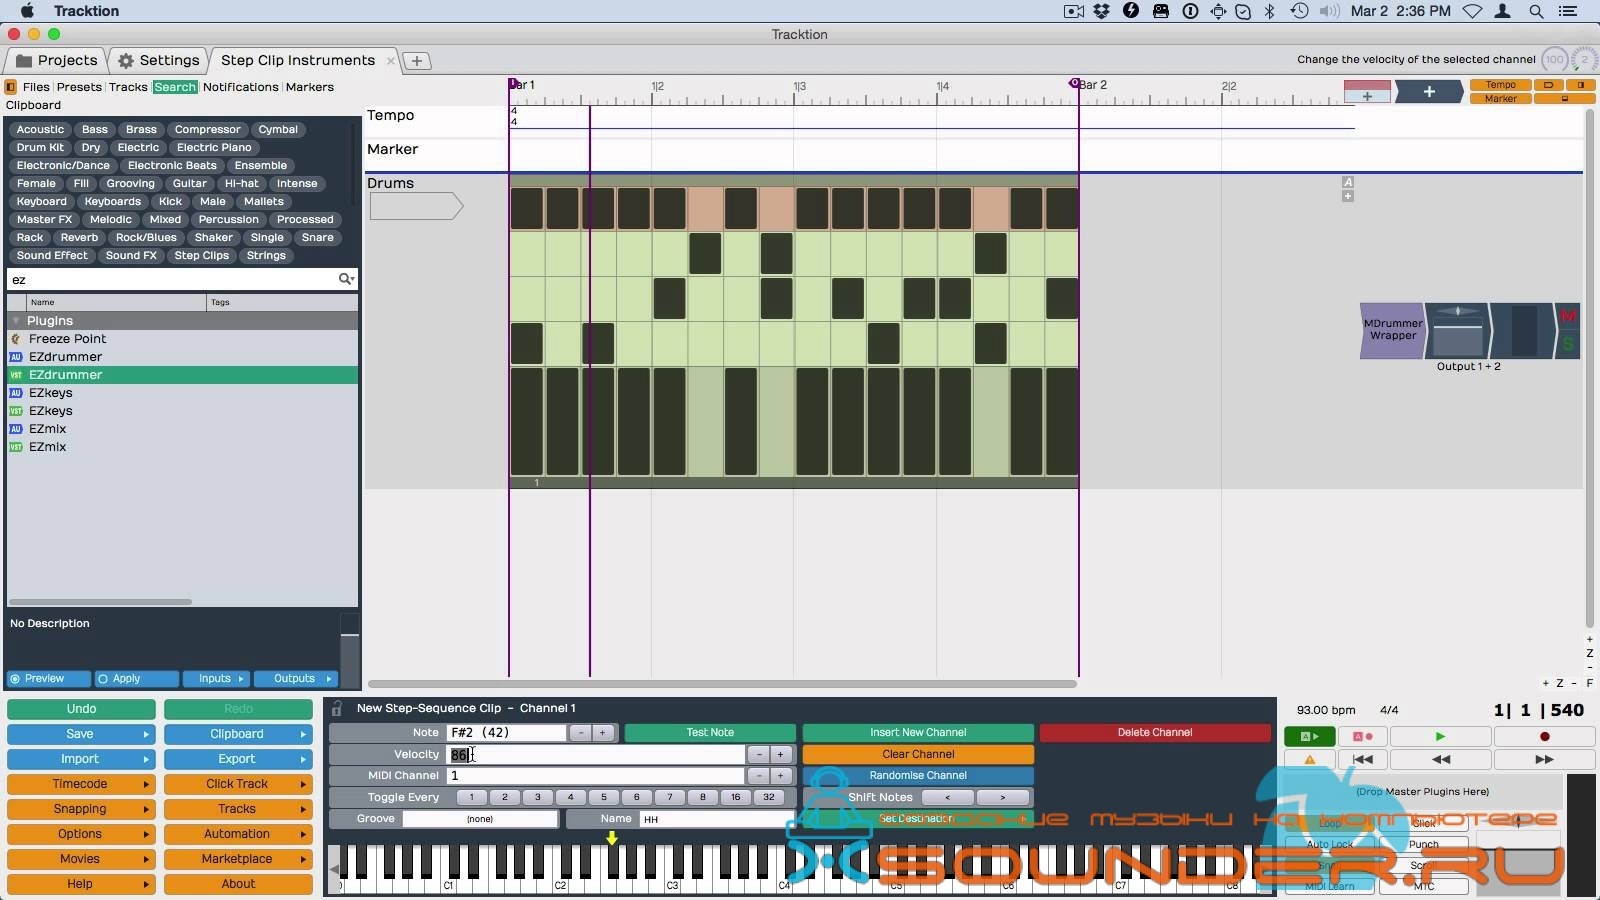The width and height of the screenshot is (1600, 900).
Task: Increase Note value with its plus stepper
Action: [602, 733]
